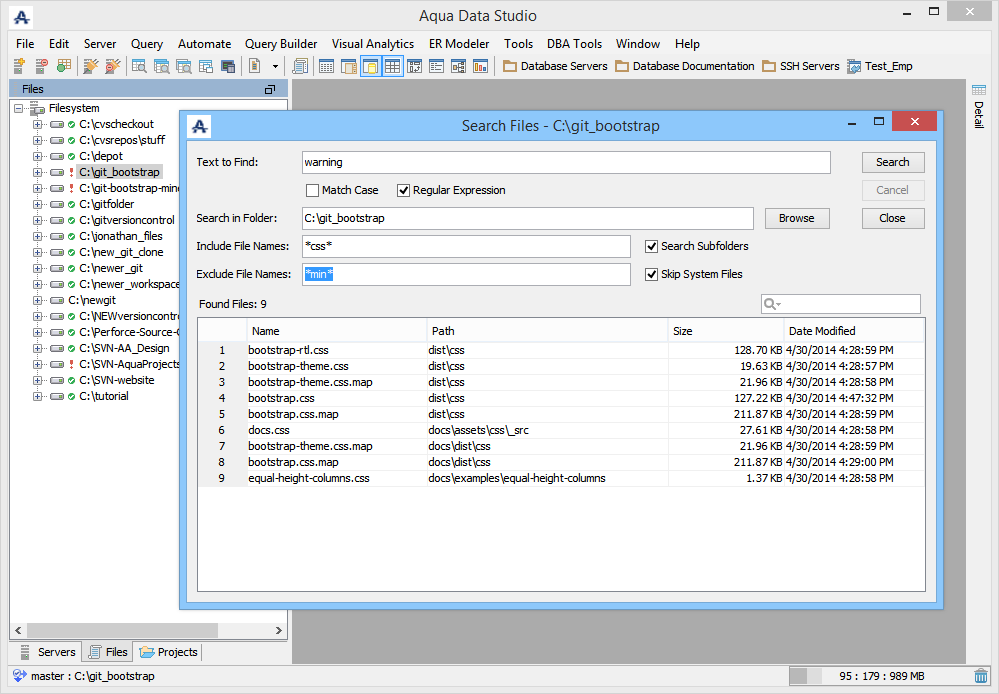This screenshot has width=999, height=694.
Task: Enable the Match Case checkbox
Action: [x=313, y=190]
